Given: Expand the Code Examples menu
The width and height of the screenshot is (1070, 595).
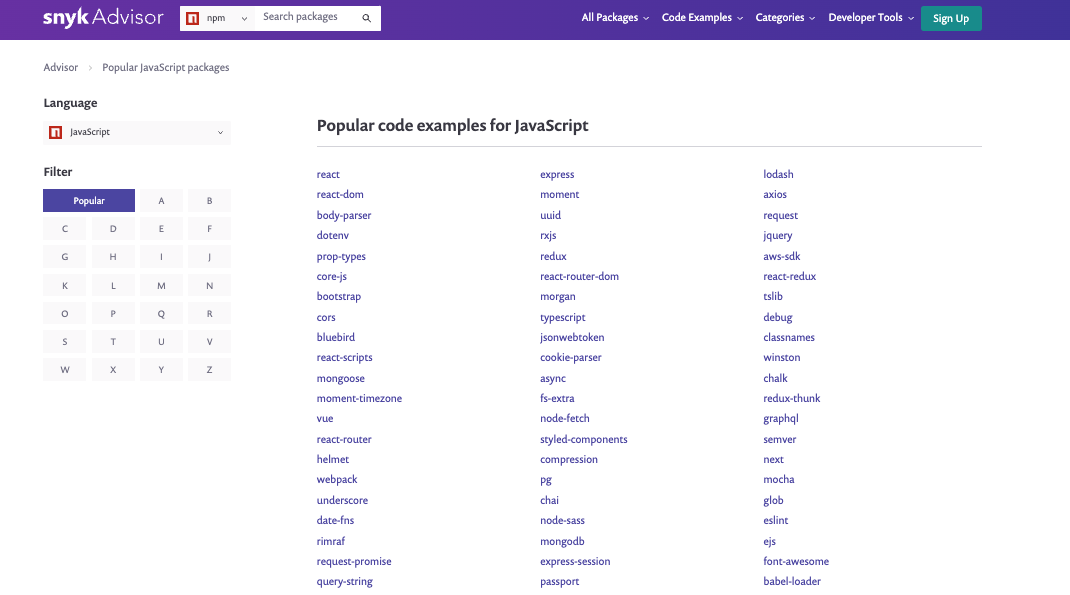Looking at the screenshot, I should 702,18.
